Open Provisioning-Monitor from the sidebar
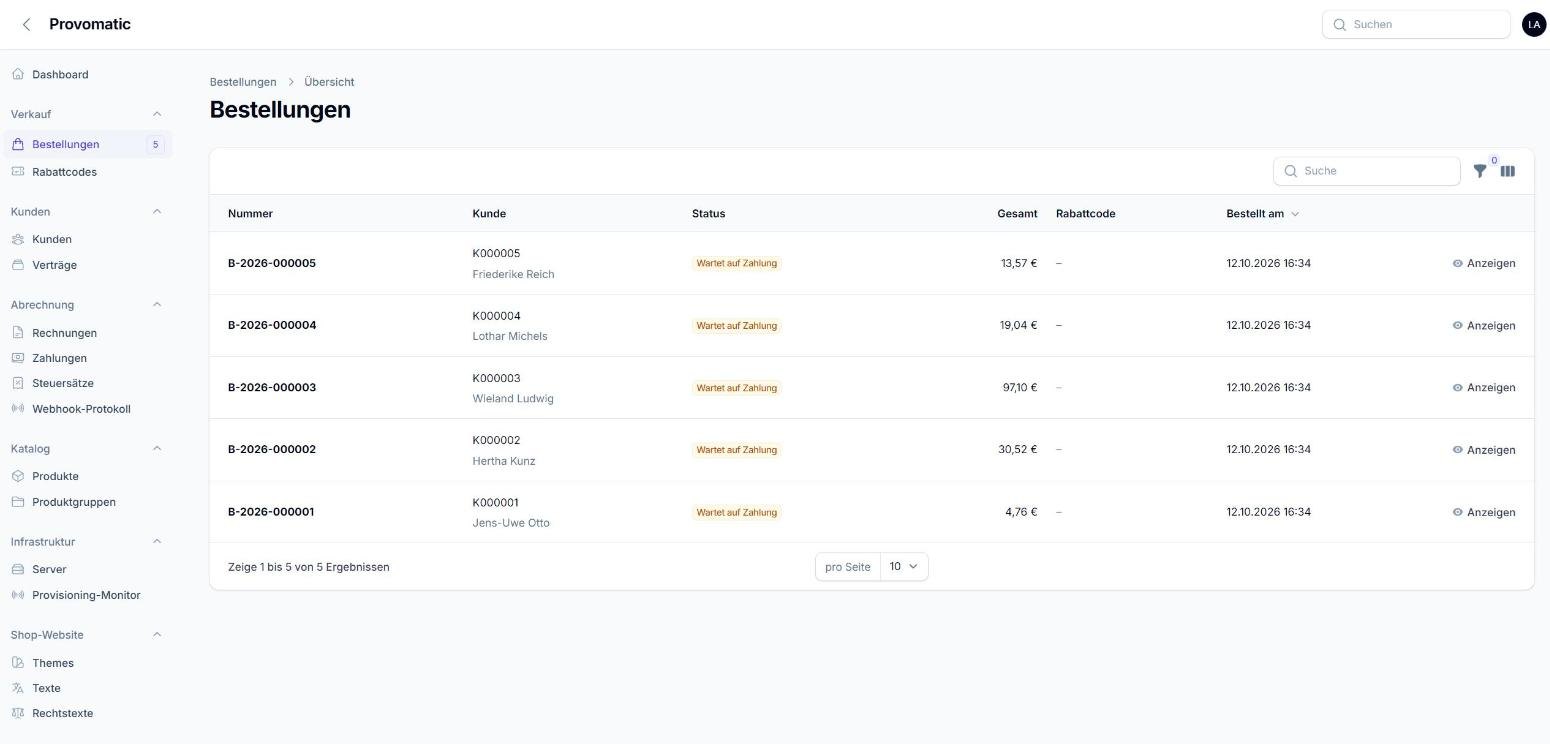1550x744 pixels. coord(86,595)
